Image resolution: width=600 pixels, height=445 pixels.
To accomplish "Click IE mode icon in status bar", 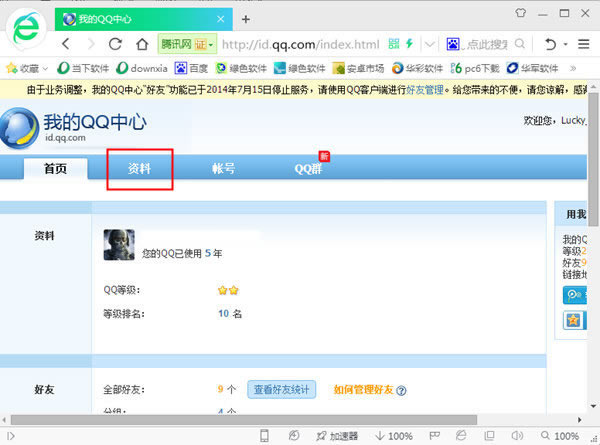I will click(x=461, y=435).
